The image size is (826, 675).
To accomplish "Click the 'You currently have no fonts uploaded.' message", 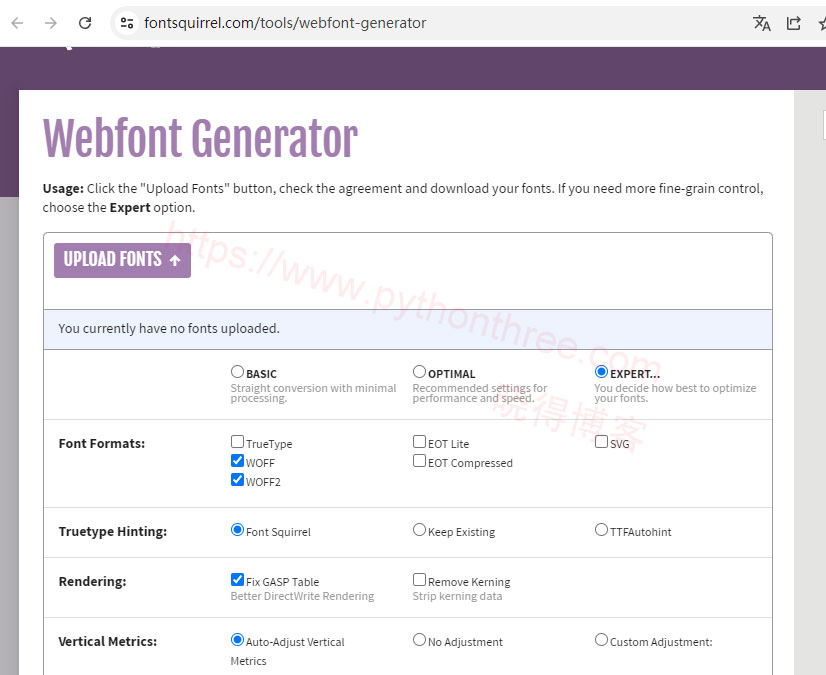I will (x=169, y=328).
